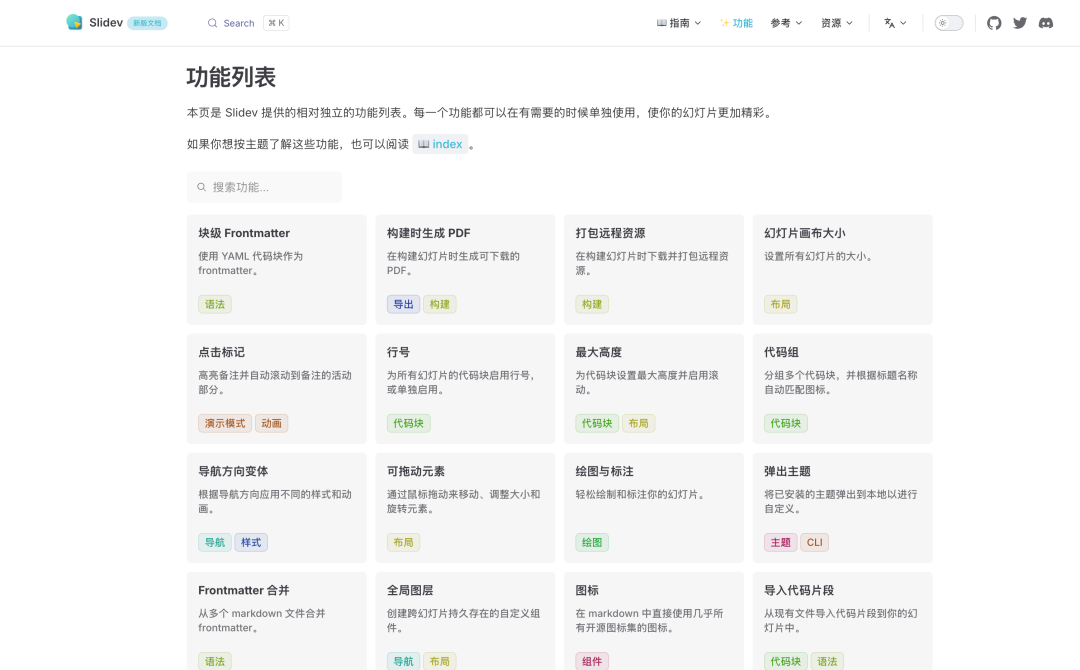The width and height of the screenshot is (1080, 670).
Task: Click the Slidev logo icon
Action: [75, 22]
